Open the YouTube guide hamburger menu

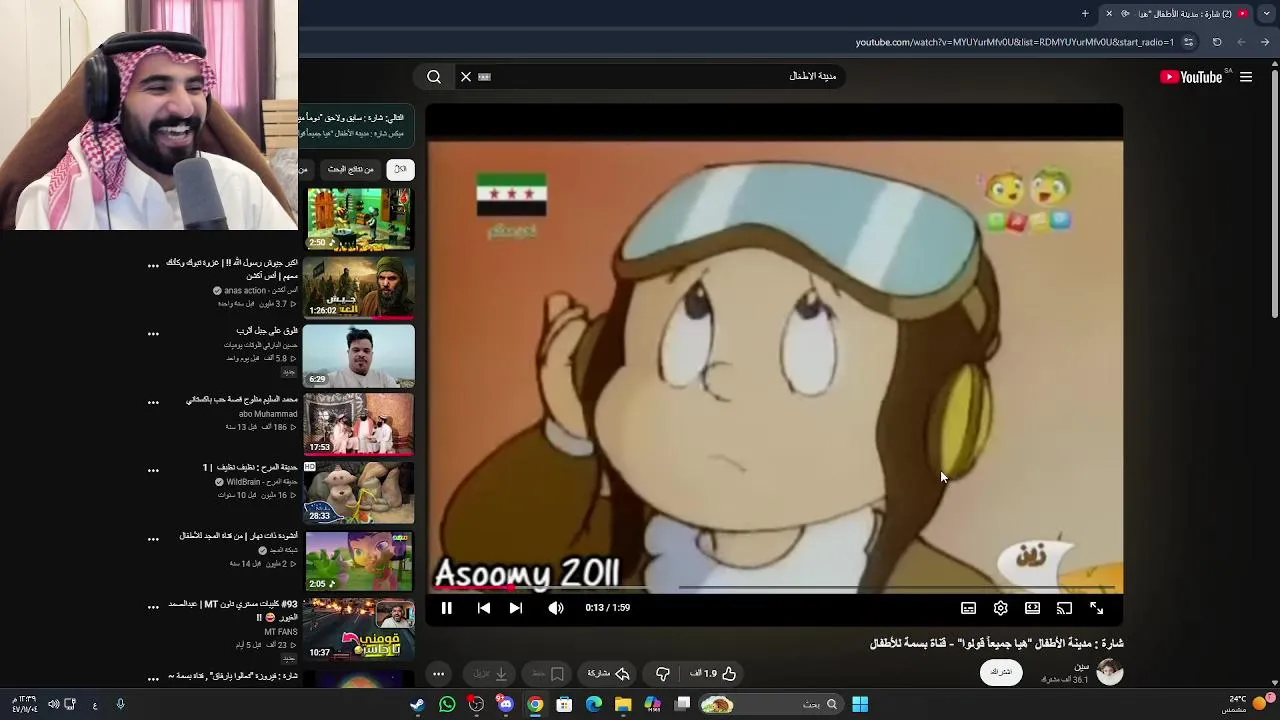click(x=1246, y=77)
